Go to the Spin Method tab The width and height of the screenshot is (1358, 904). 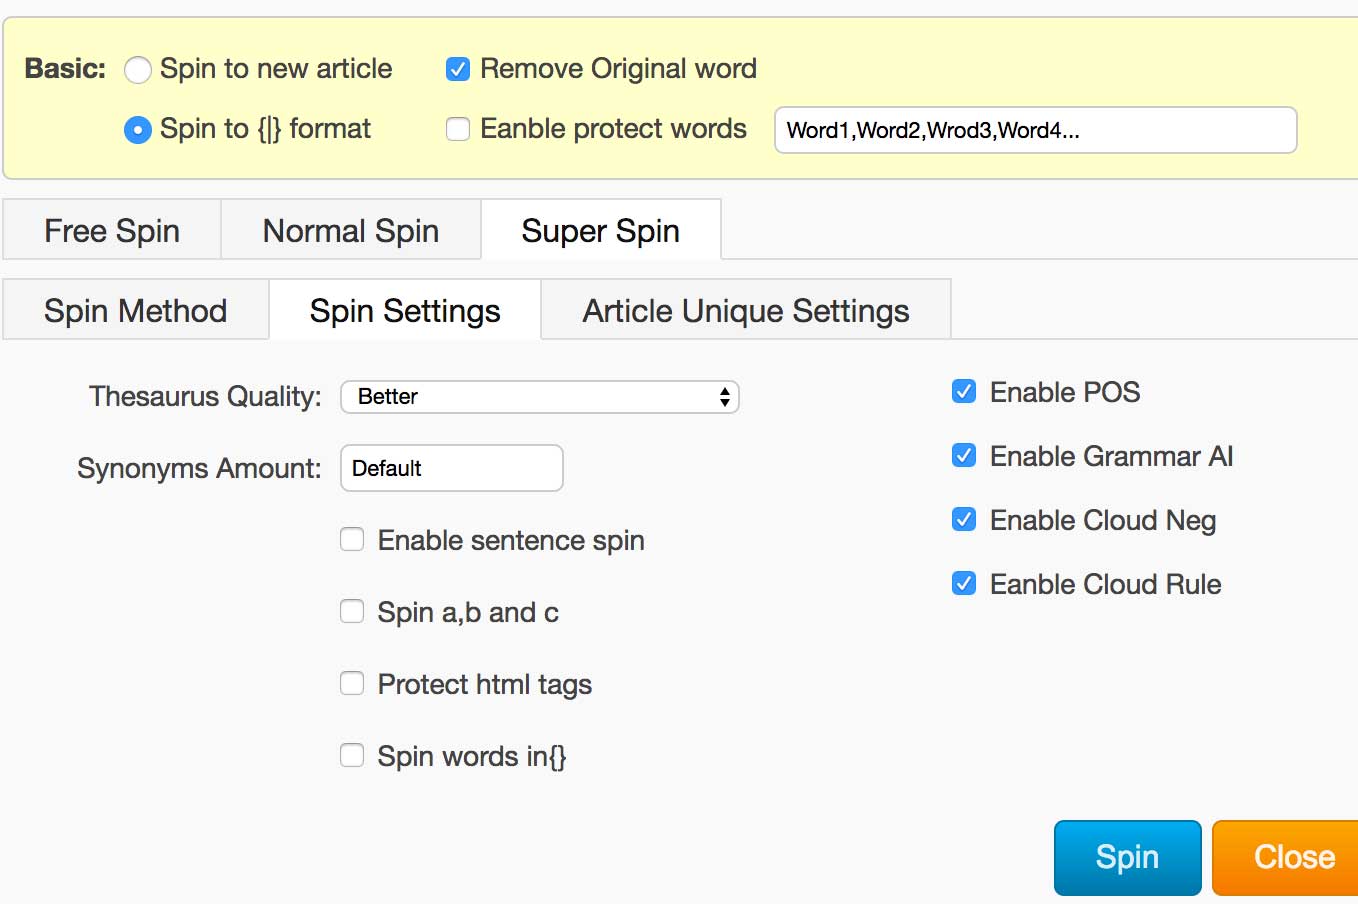click(x=136, y=311)
